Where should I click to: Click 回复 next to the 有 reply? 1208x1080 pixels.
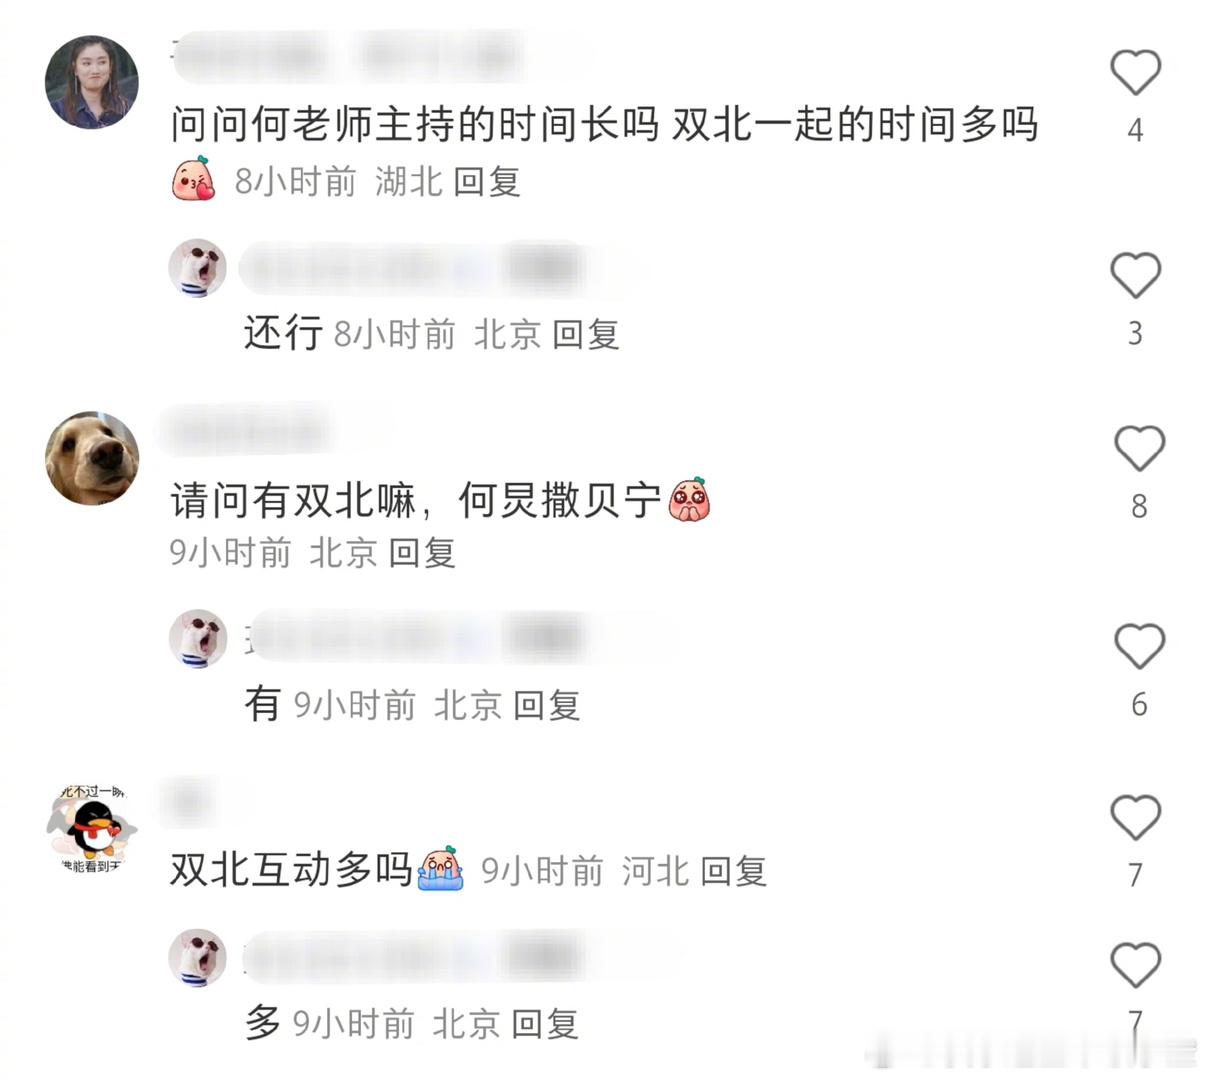[547, 705]
